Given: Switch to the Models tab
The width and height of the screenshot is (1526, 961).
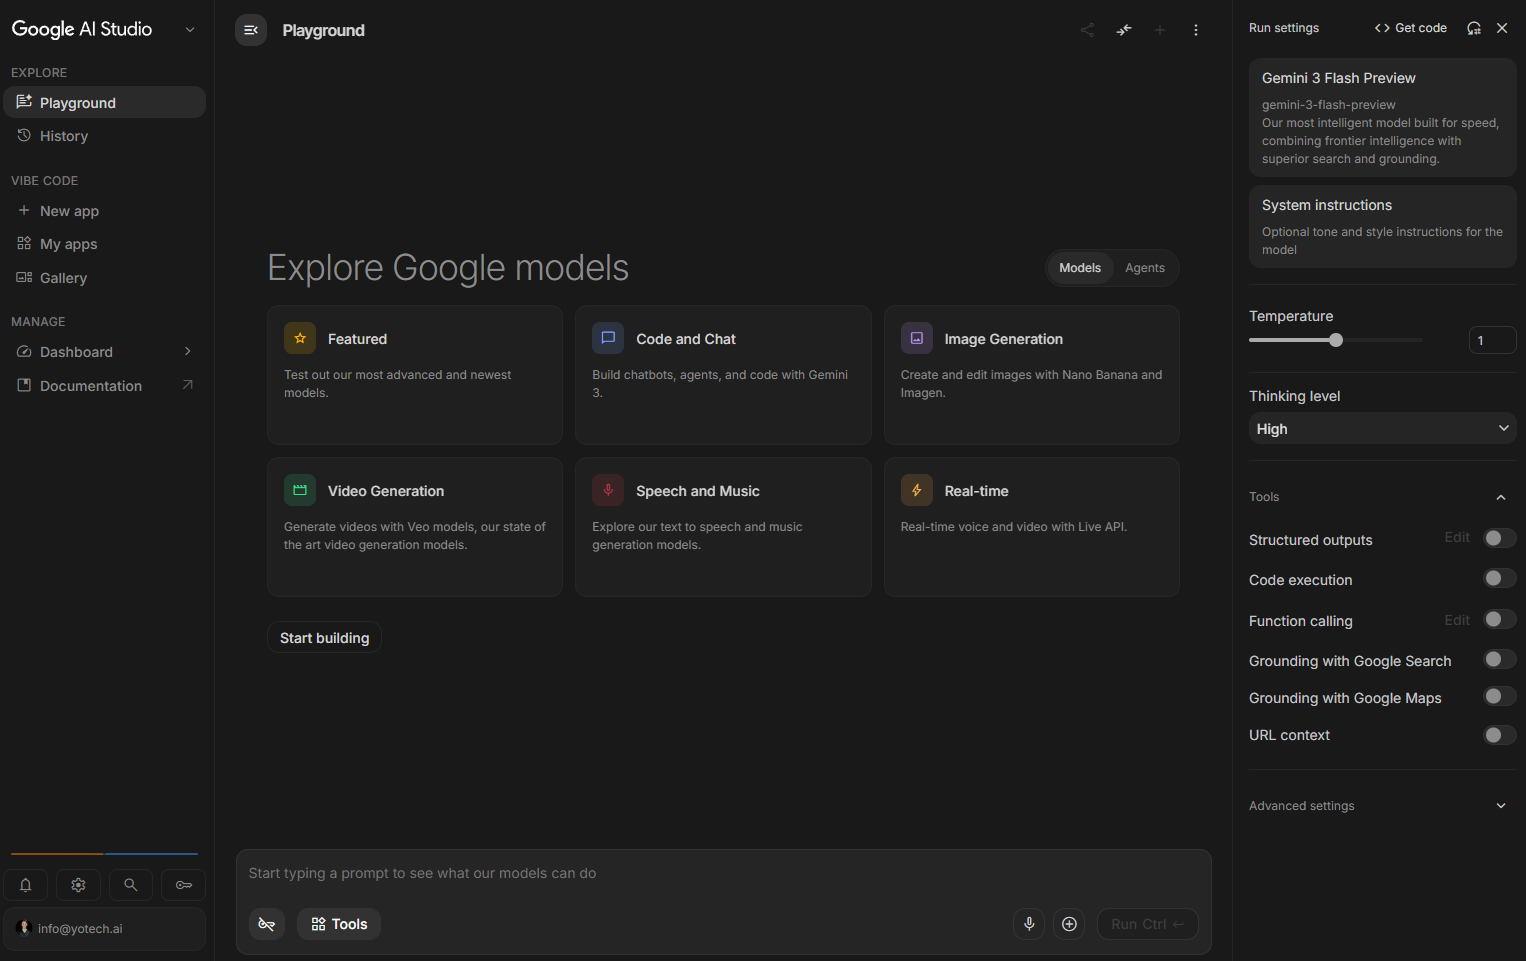Looking at the screenshot, I should tap(1080, 268).
